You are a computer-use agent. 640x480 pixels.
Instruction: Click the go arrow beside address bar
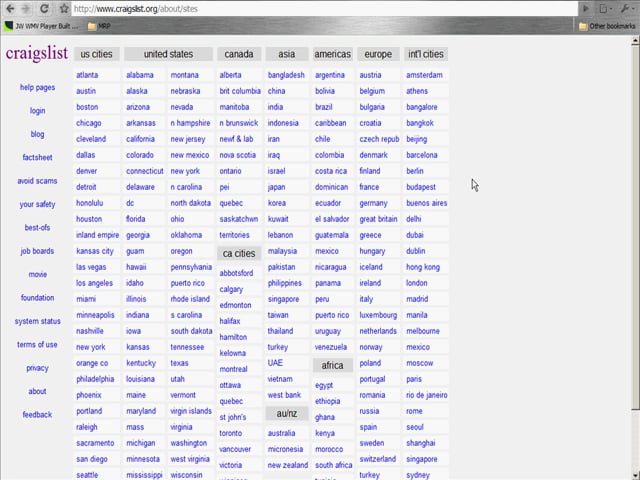tap(586, 9)
